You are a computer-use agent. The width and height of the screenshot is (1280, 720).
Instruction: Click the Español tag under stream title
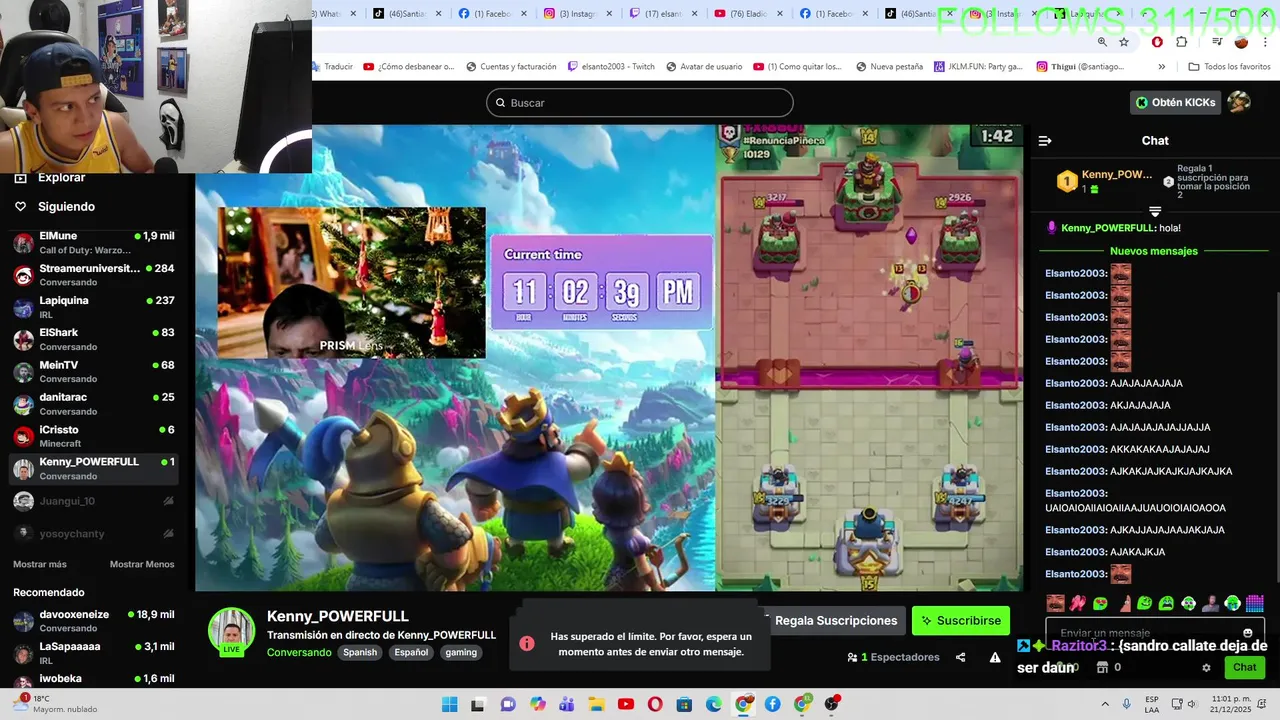(411, 652)
